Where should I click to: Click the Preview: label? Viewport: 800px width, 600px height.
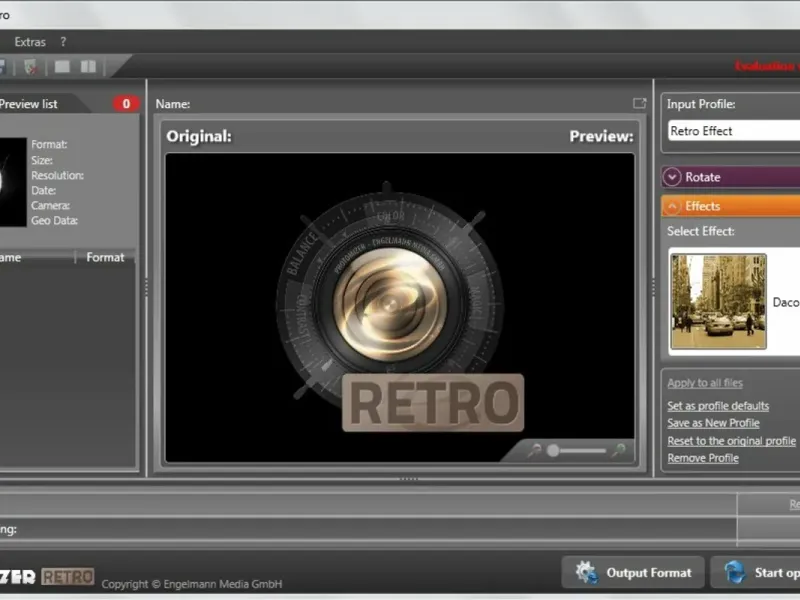tap(601, 136)
